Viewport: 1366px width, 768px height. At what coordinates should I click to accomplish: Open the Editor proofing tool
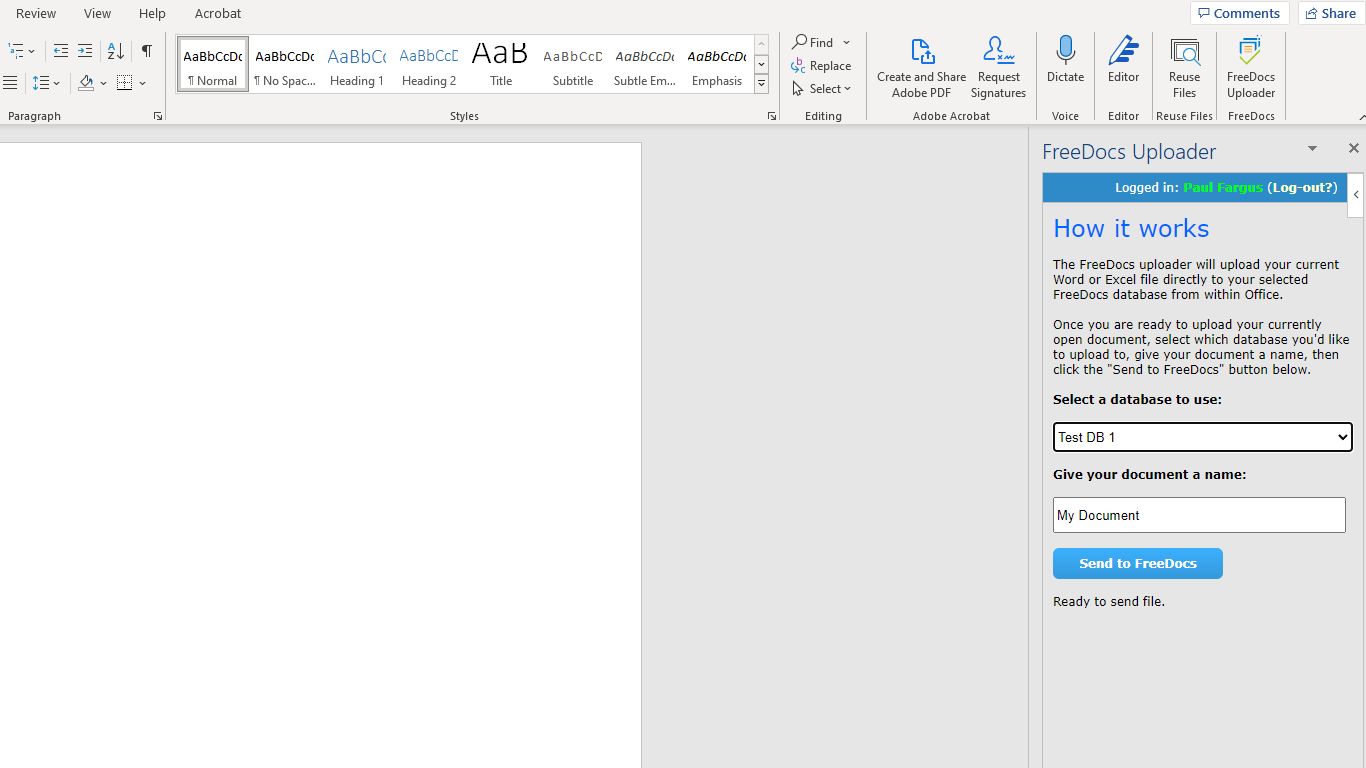click(x=1123, y=60)
